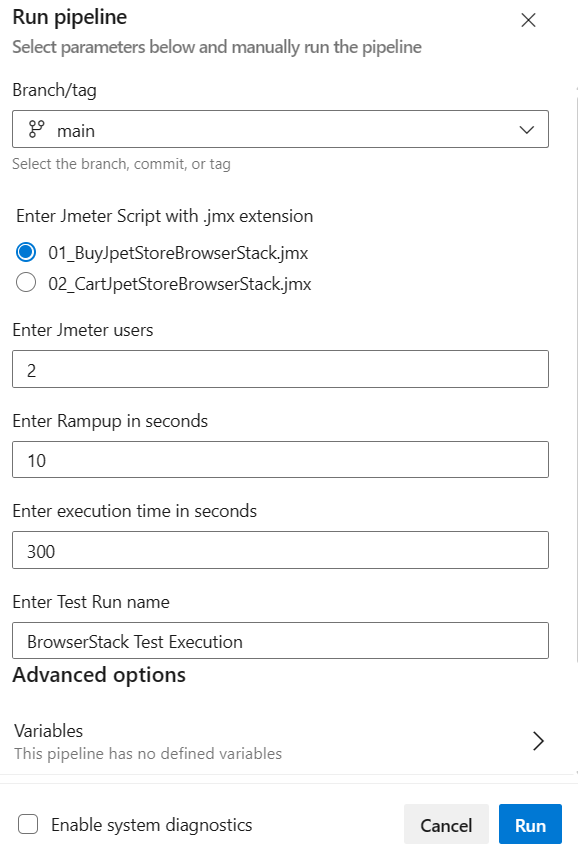This screenshot has height=857, width=578.
Task: Select the execution time field showing 300
Action: pos(280,550)
